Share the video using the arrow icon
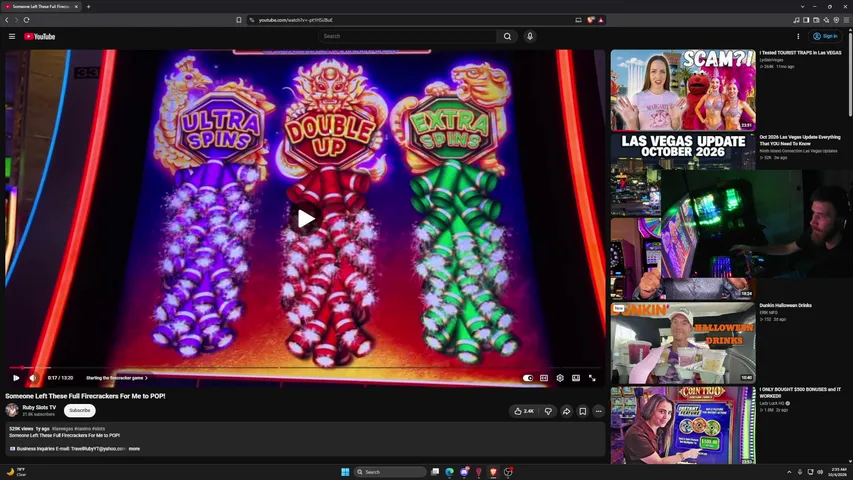Image resolution: width=853 pixels, height=480 pixels. point(566,411)
